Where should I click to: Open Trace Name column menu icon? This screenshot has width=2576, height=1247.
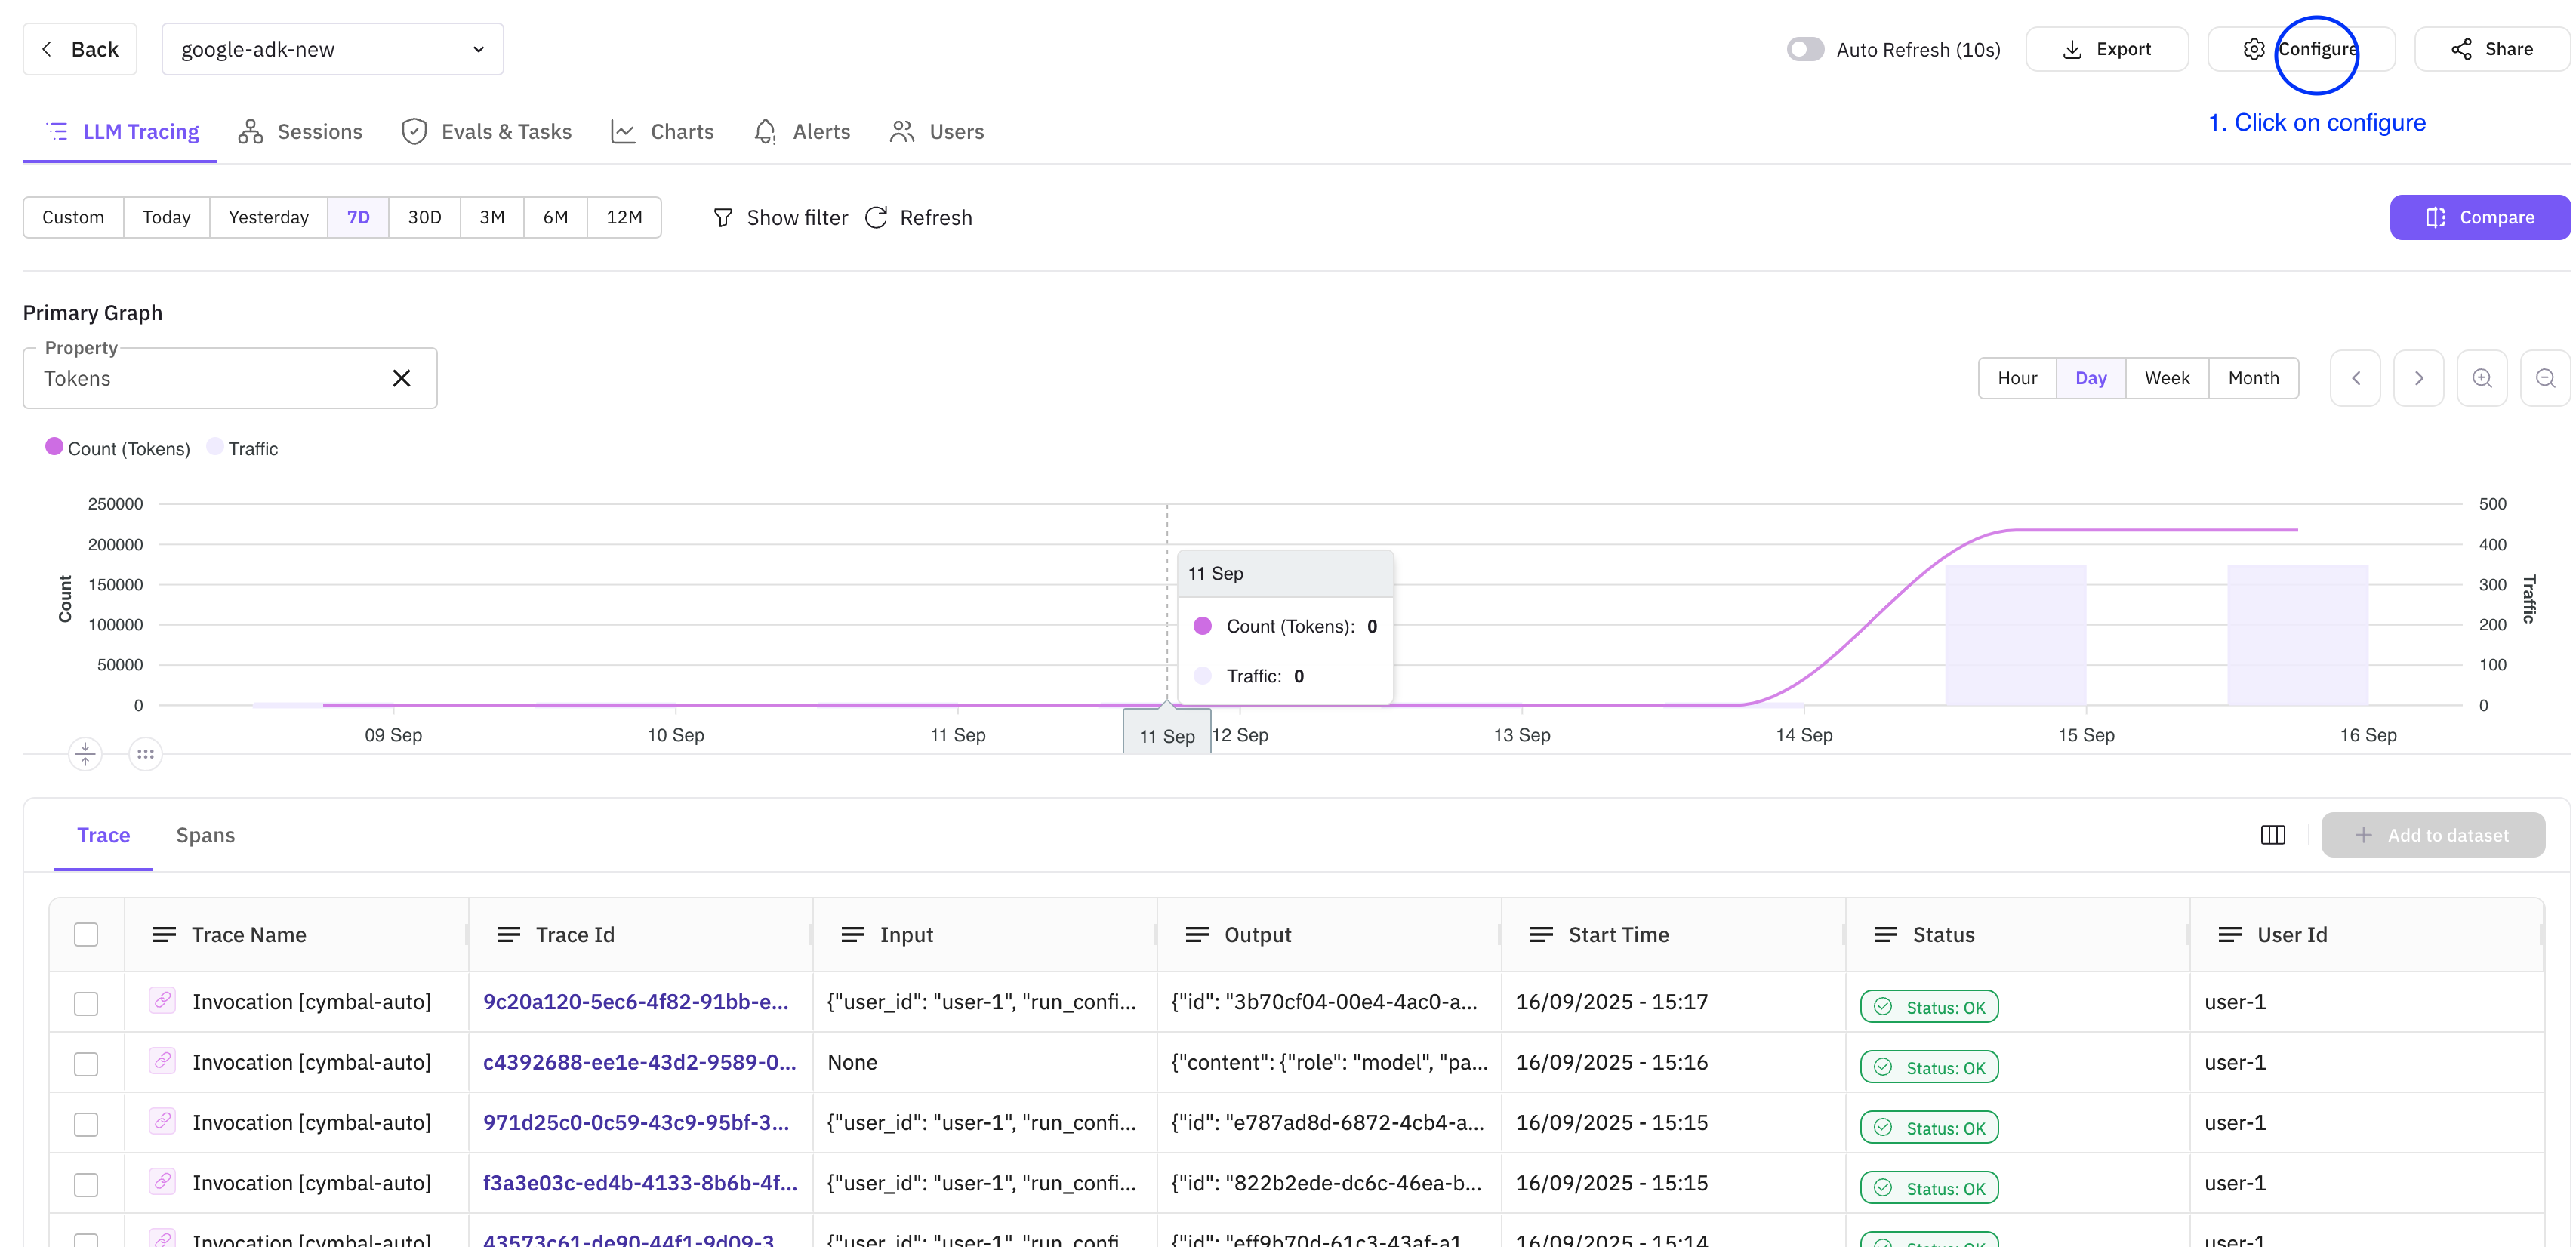[164, 934]
